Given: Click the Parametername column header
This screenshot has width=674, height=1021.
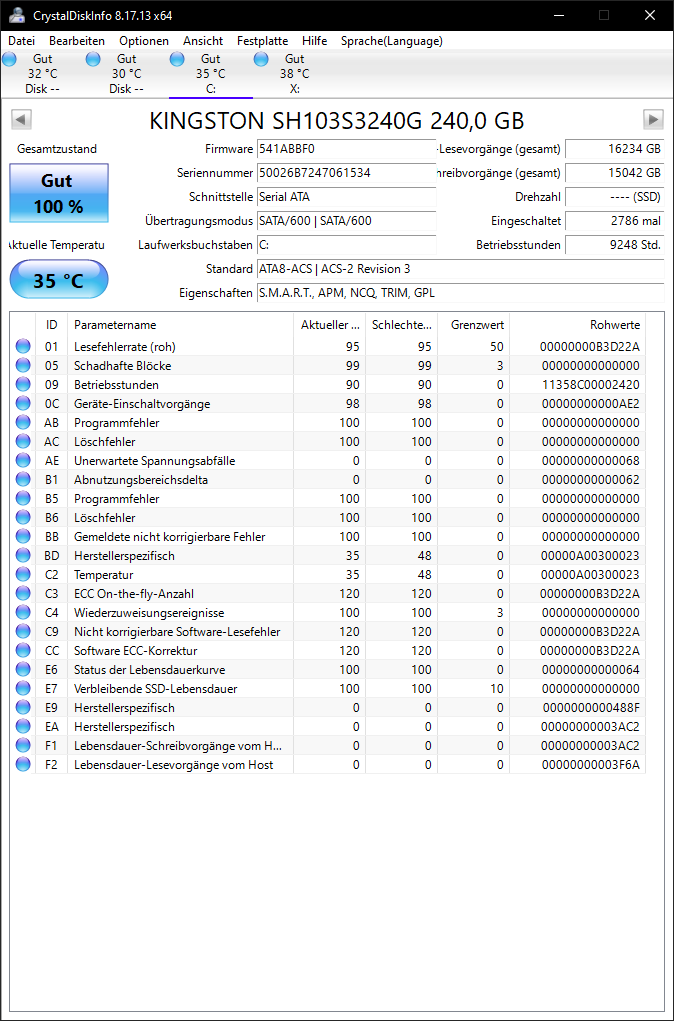Looking at the screenshot, I should point(180,324).
